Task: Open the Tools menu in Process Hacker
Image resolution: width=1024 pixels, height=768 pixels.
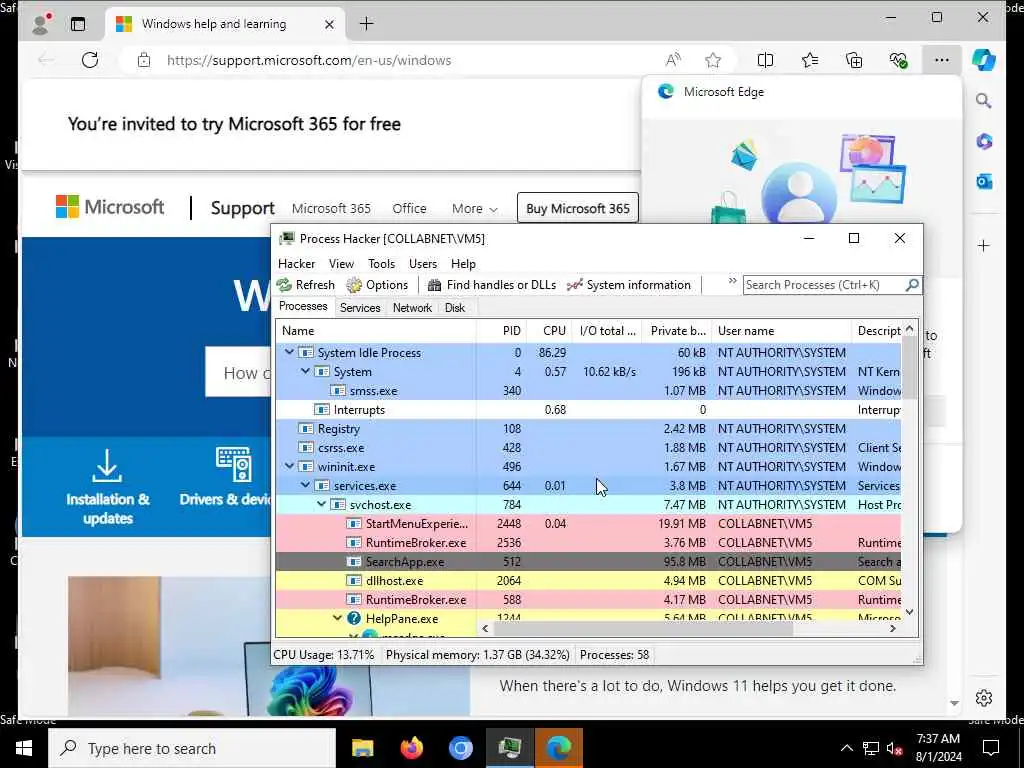Action: (381, 264)
